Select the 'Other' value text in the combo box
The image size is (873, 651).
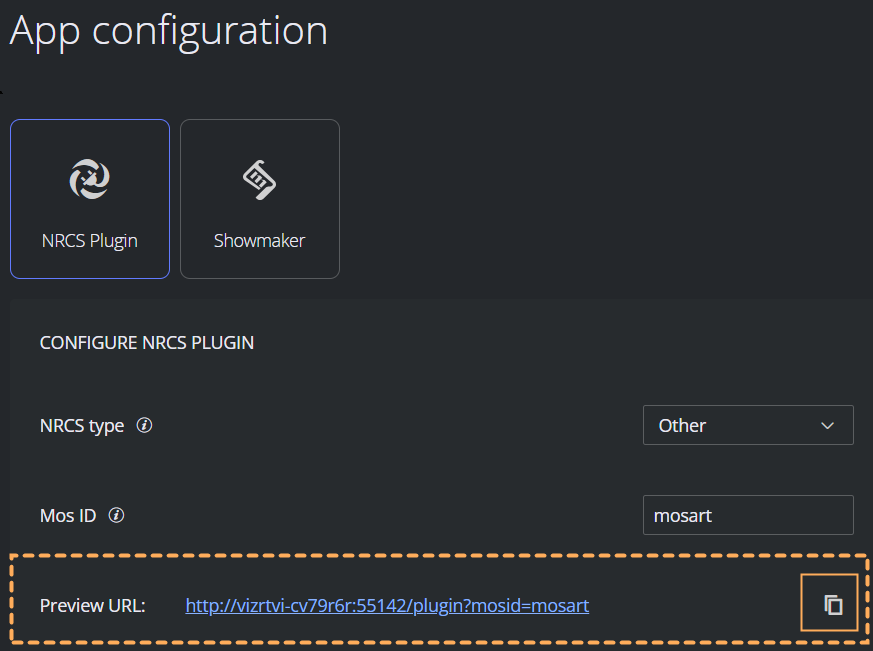[682, 425]
